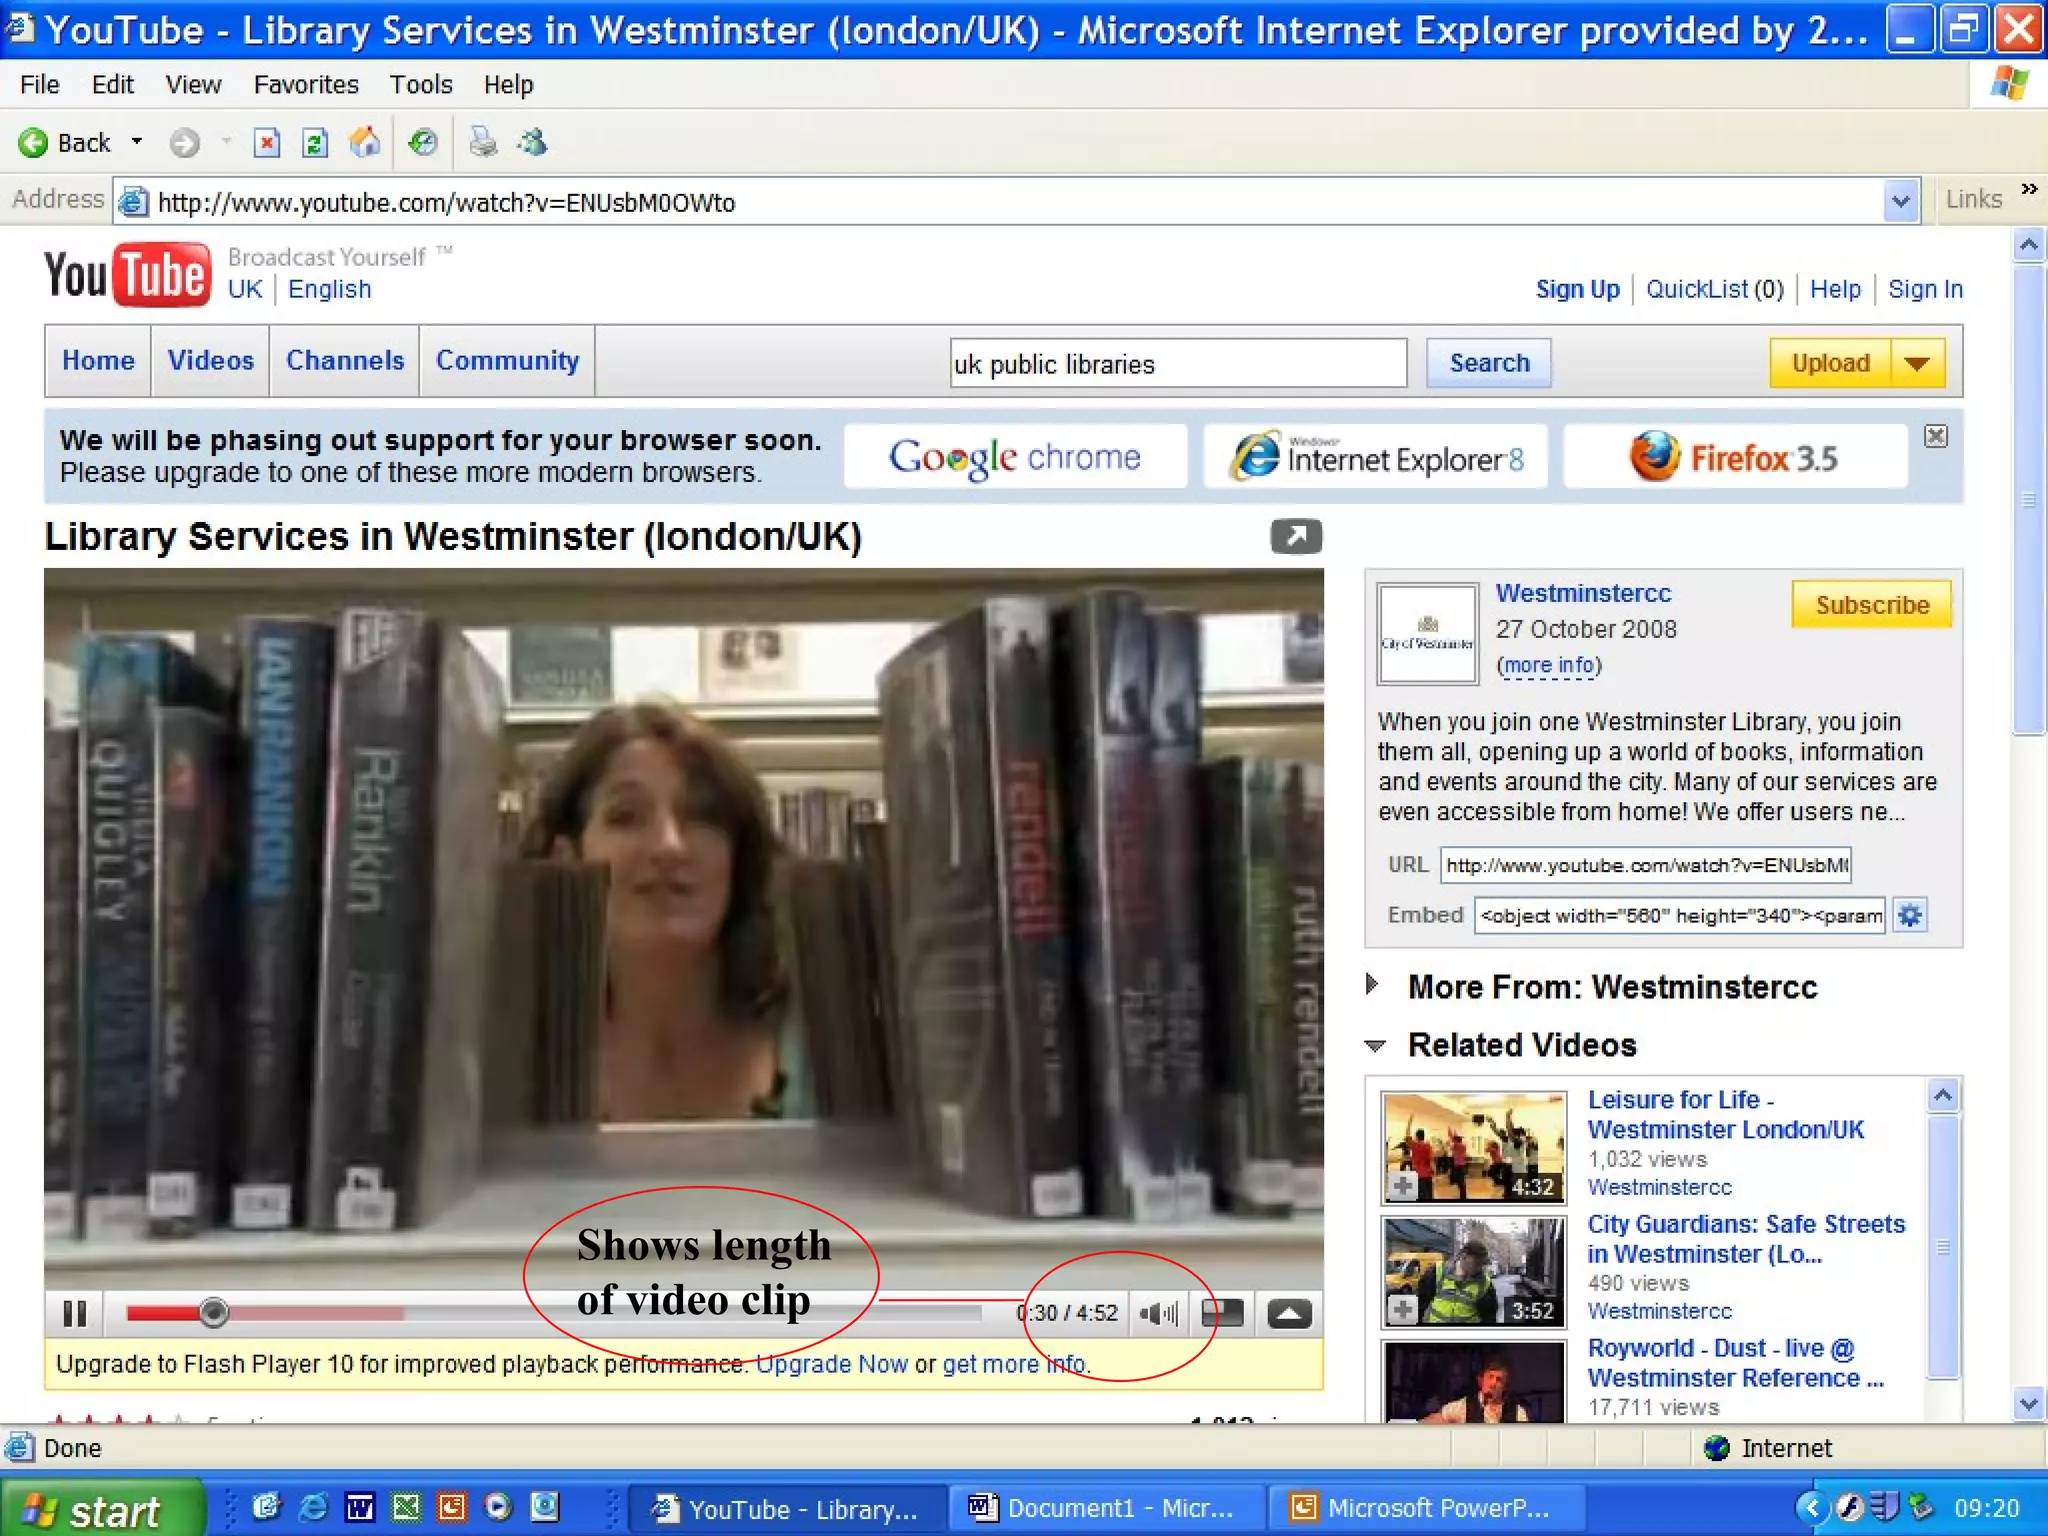Toggle video player size button
The height and width of the screenshot is (1536, 2048).
click(x=1222, y=1313)
